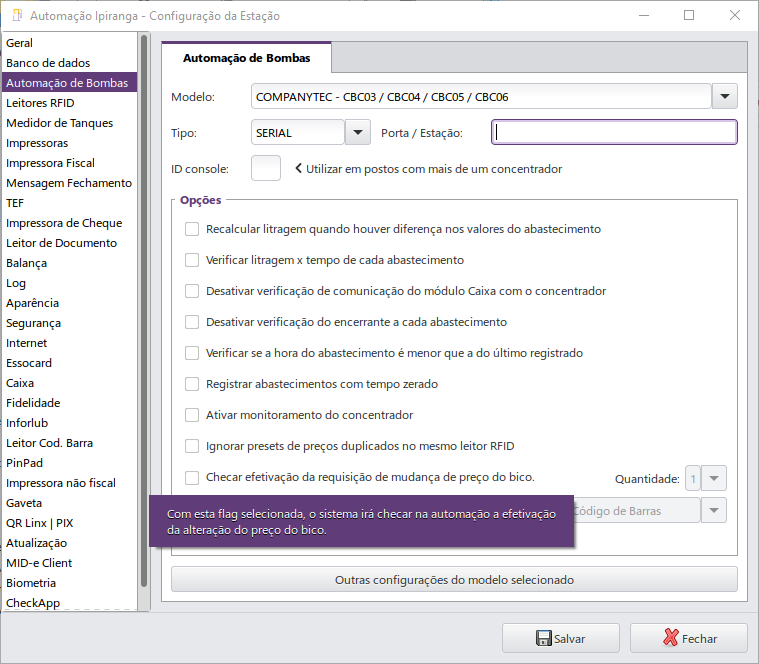Open Segurança settings
759x664 pixels.
pos(70,323)
